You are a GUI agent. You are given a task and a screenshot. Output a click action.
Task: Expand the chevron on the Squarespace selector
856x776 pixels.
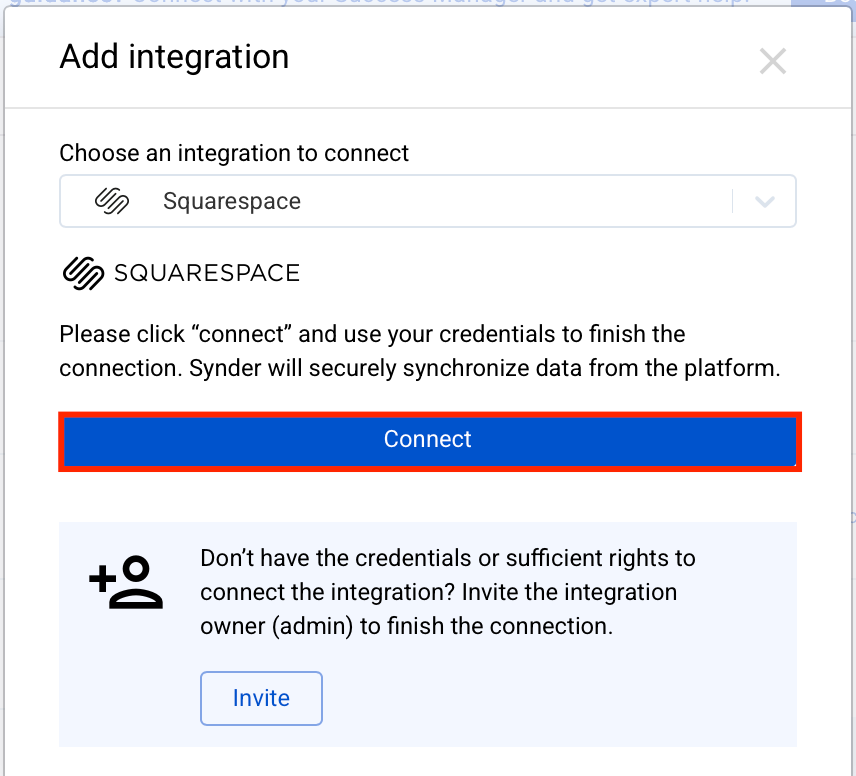[763, 200]
